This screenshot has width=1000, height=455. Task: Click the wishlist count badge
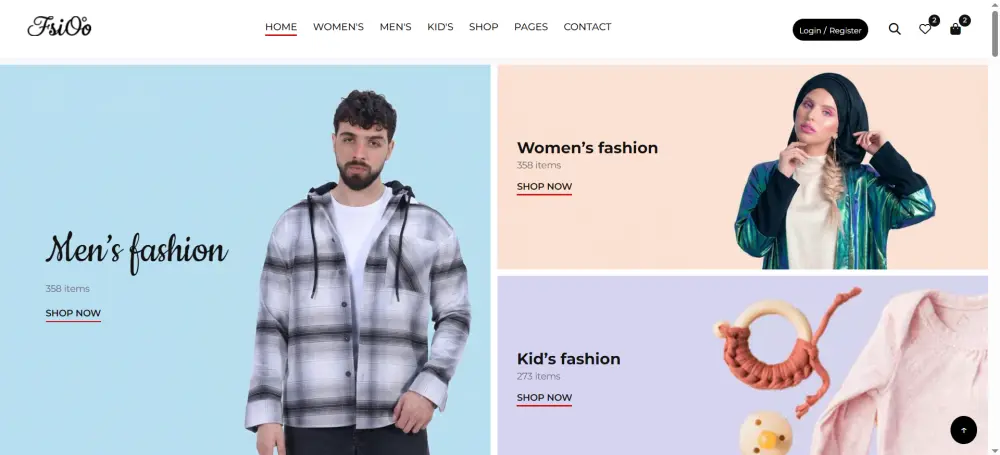(934, 20)
